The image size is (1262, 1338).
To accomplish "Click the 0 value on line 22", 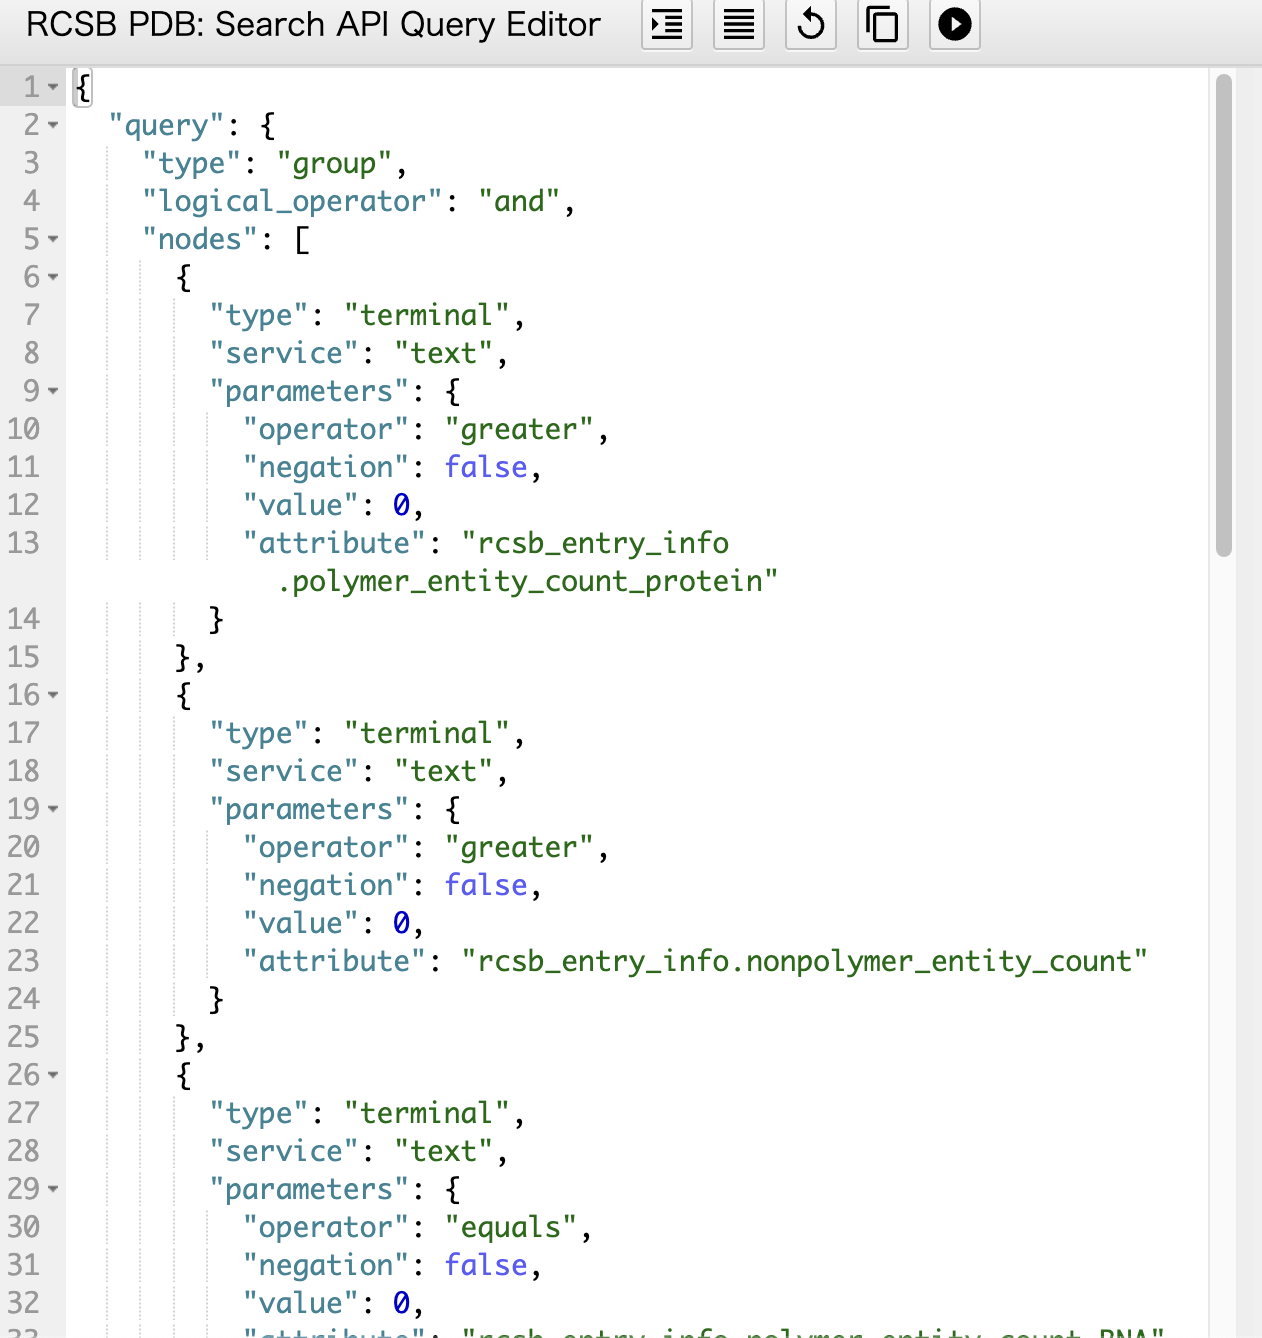I will (401, 923).
